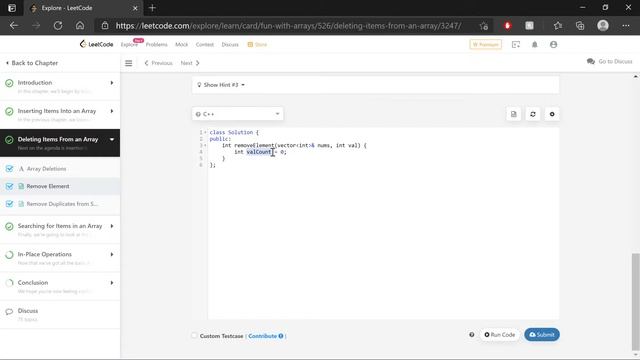The height and width of the screenshot is (360, 640).
Task: Click Back to Chapter link
Action: (x=31, y=63)
